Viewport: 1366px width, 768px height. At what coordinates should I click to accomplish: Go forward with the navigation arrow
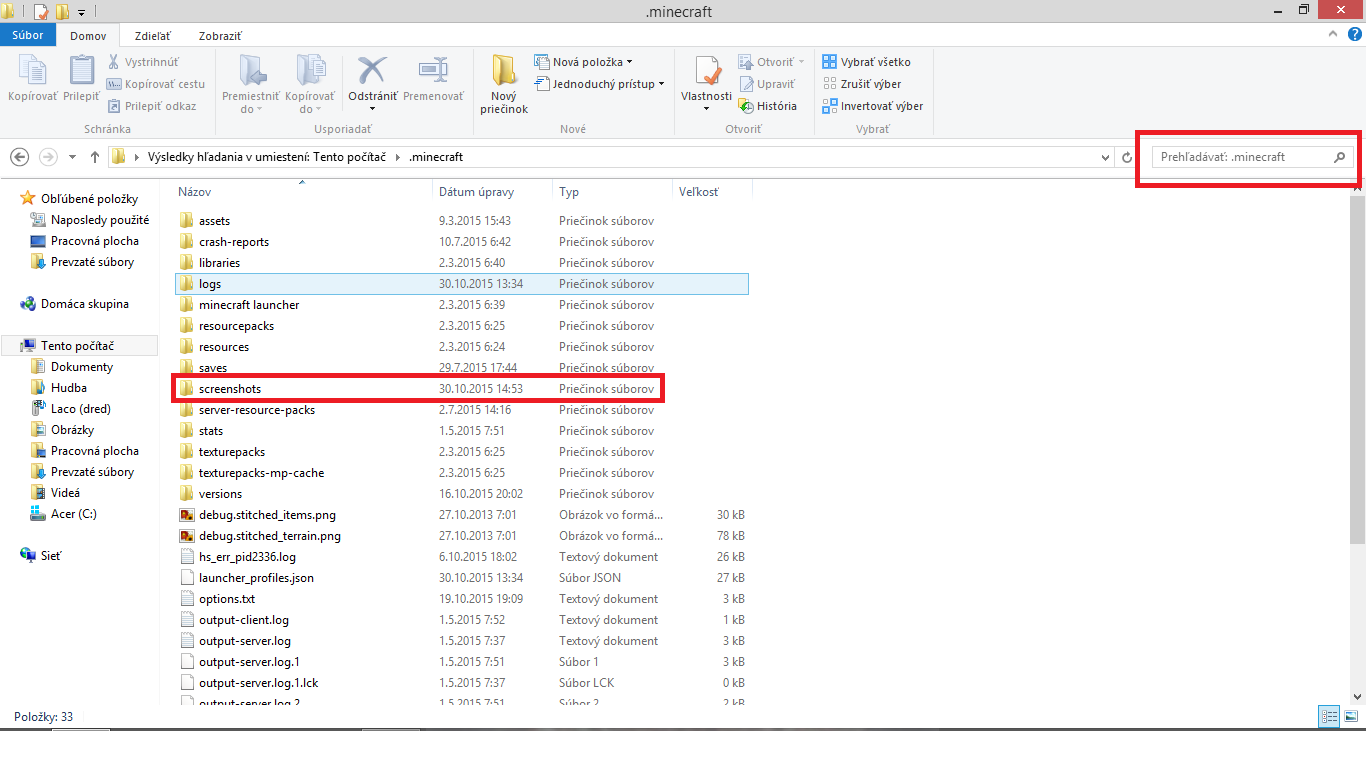pos(47,157)
